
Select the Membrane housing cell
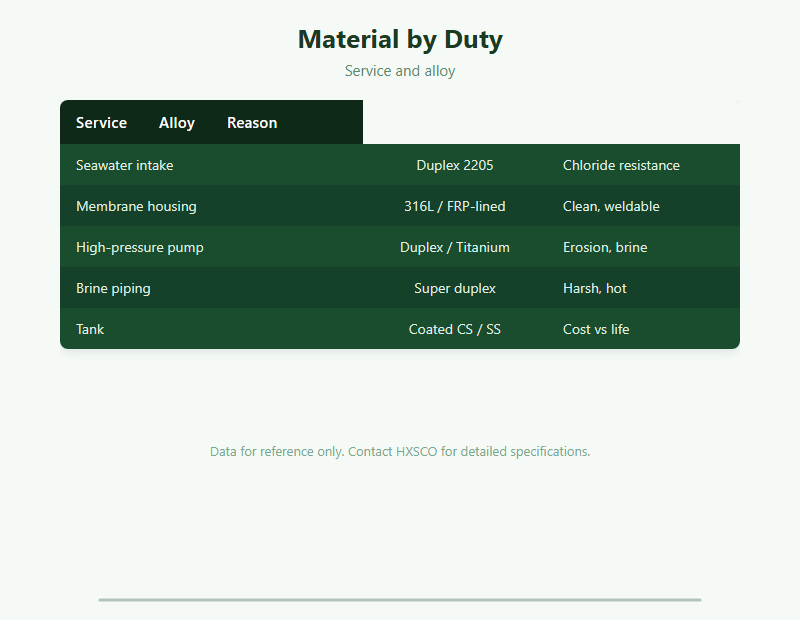[x=211, y=206]
